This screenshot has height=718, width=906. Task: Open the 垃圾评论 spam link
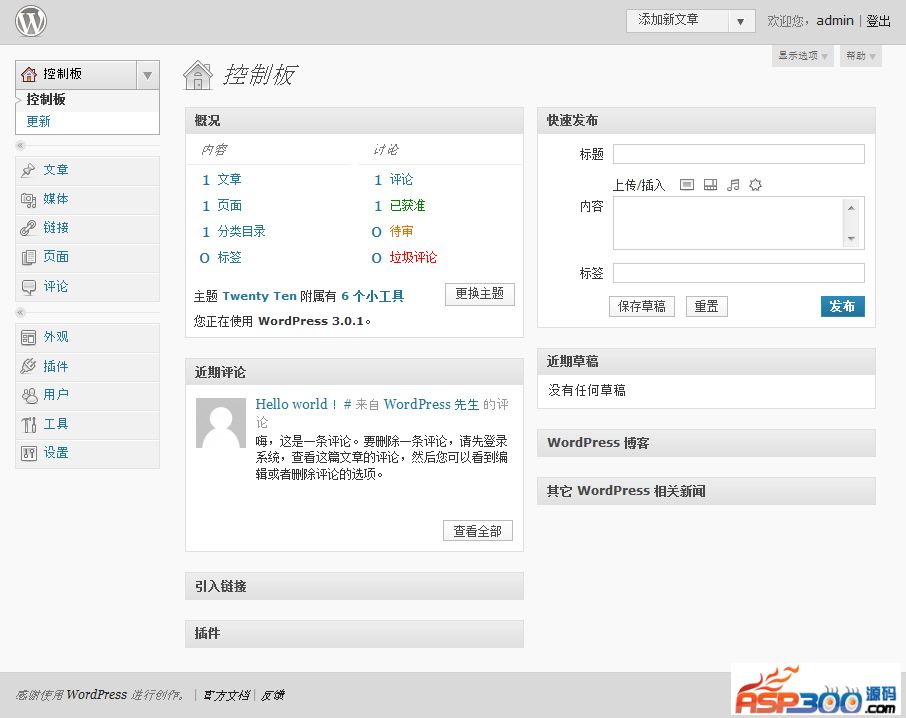tap(413, 258)
